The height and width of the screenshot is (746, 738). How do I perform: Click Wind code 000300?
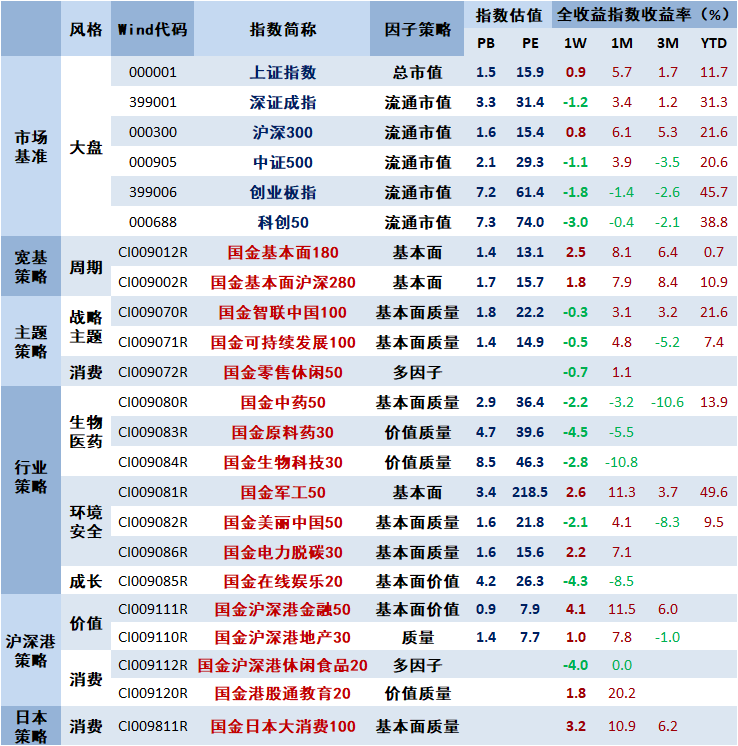[x=152, y=132]
